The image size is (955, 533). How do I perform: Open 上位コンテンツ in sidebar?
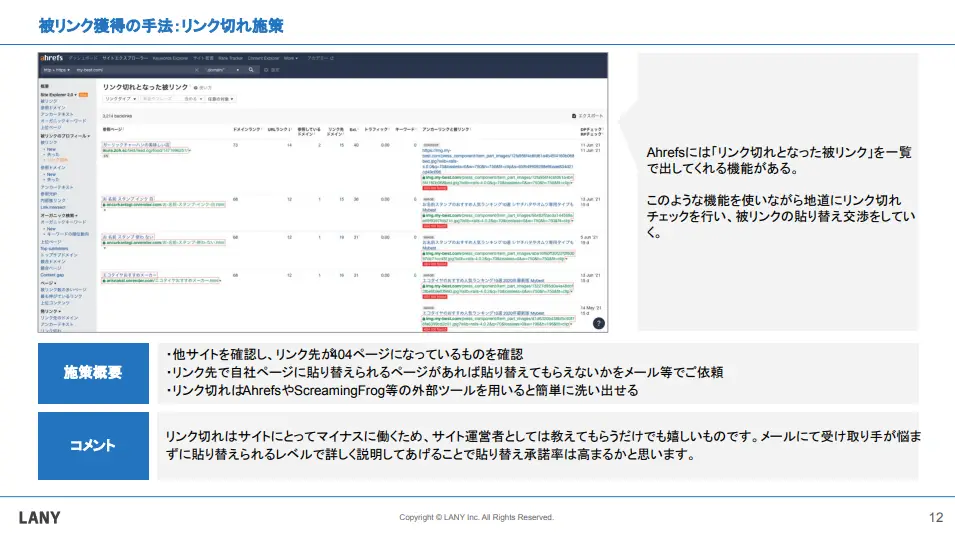[x=55, y=303]
